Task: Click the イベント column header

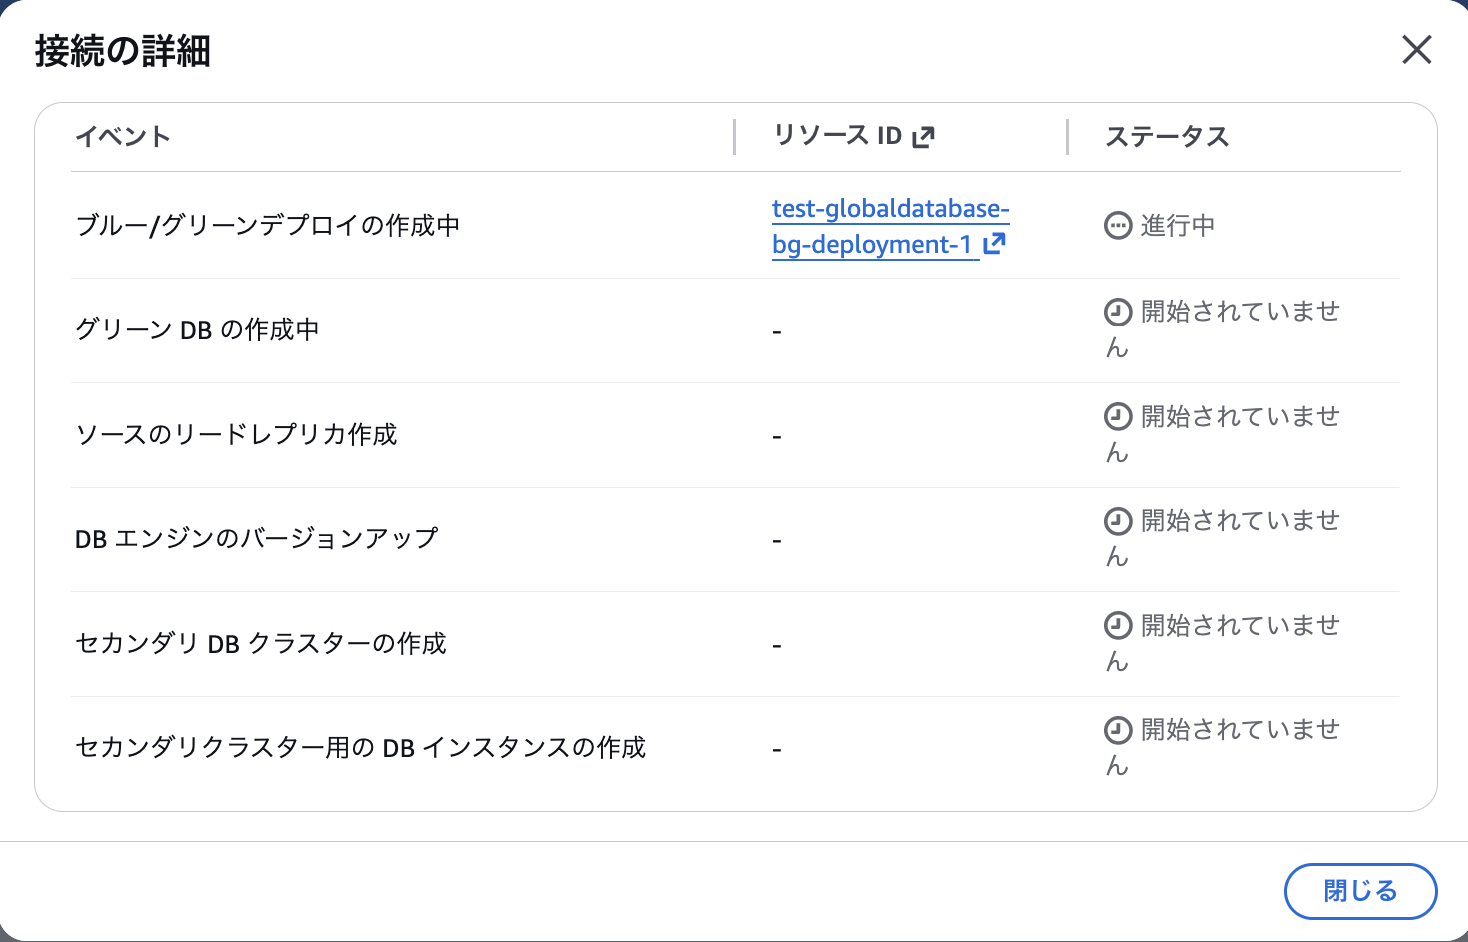Action: [x=123, y=137]
